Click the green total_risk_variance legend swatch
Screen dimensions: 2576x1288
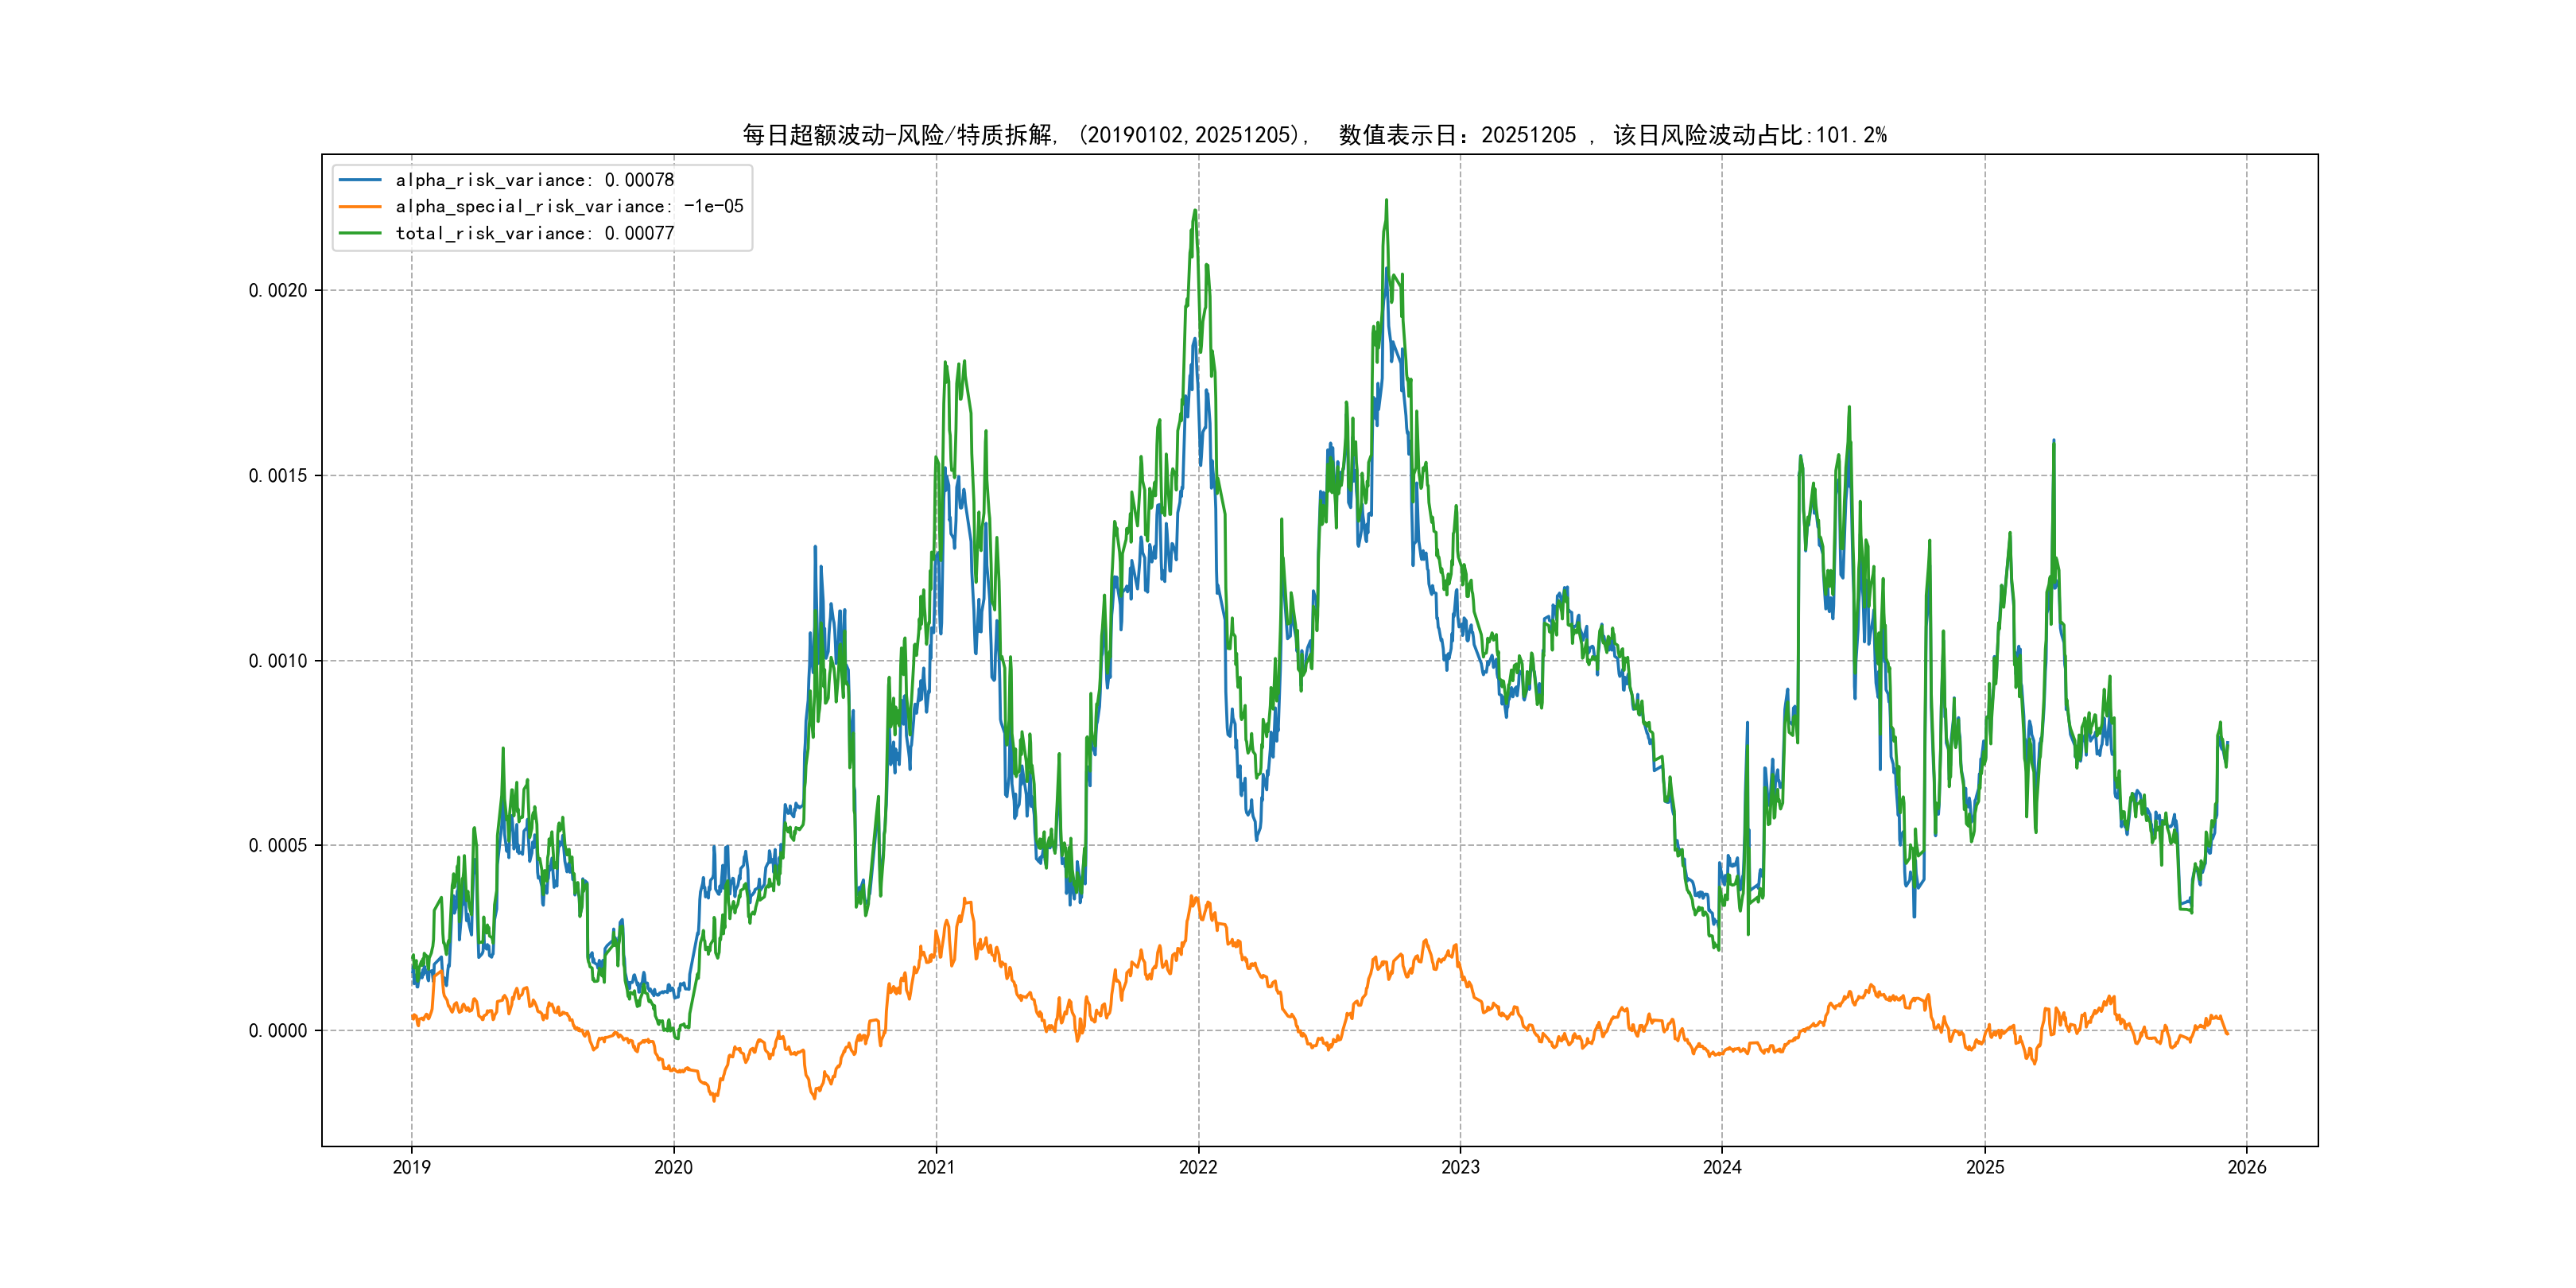pyautogui.click(x=360, y=233)
